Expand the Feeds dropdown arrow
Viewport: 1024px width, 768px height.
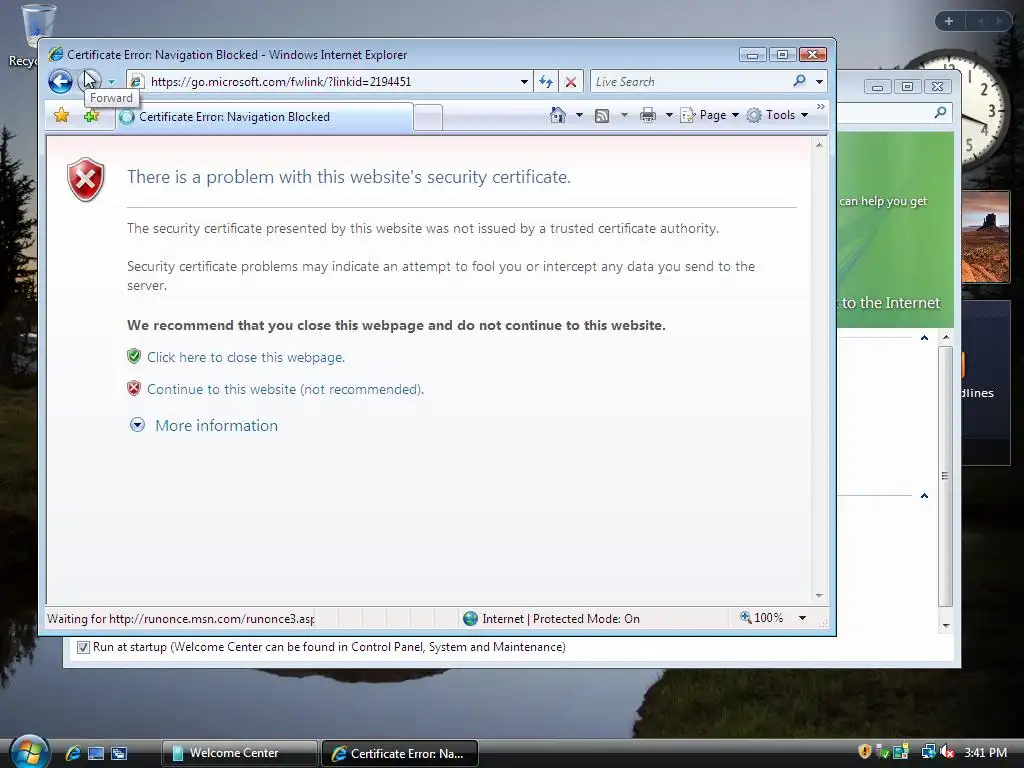(x=624, y=116)
